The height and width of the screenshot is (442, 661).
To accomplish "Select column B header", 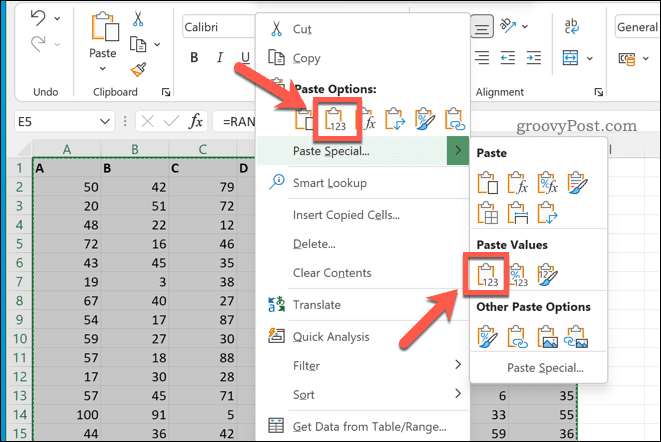I will point(136,151).
